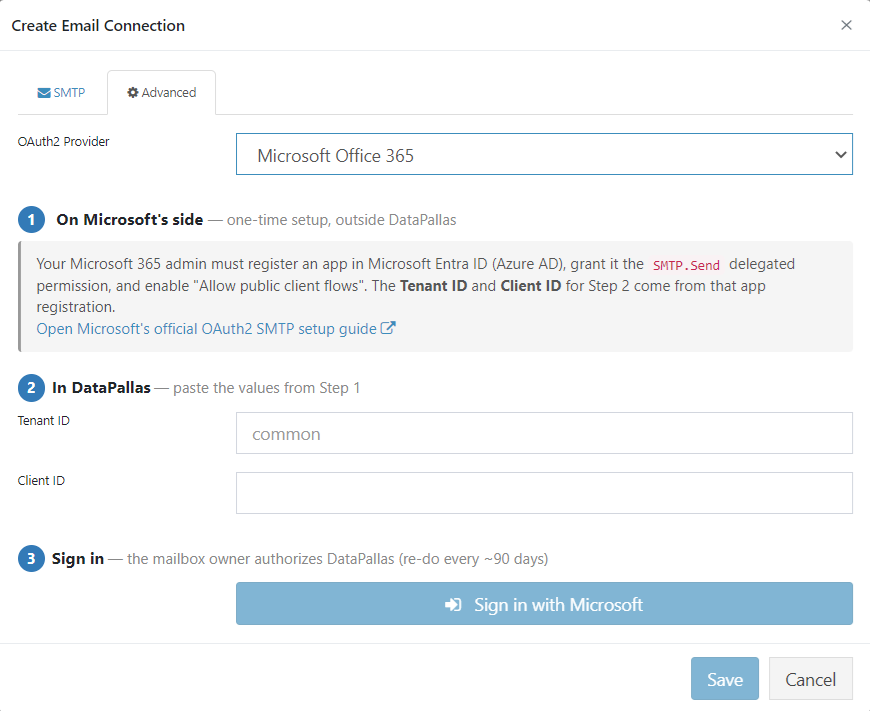Viewport: 870px width, 711px height.
Task: Click the gear icon on Advanced tab
Action: coord(133,93)
